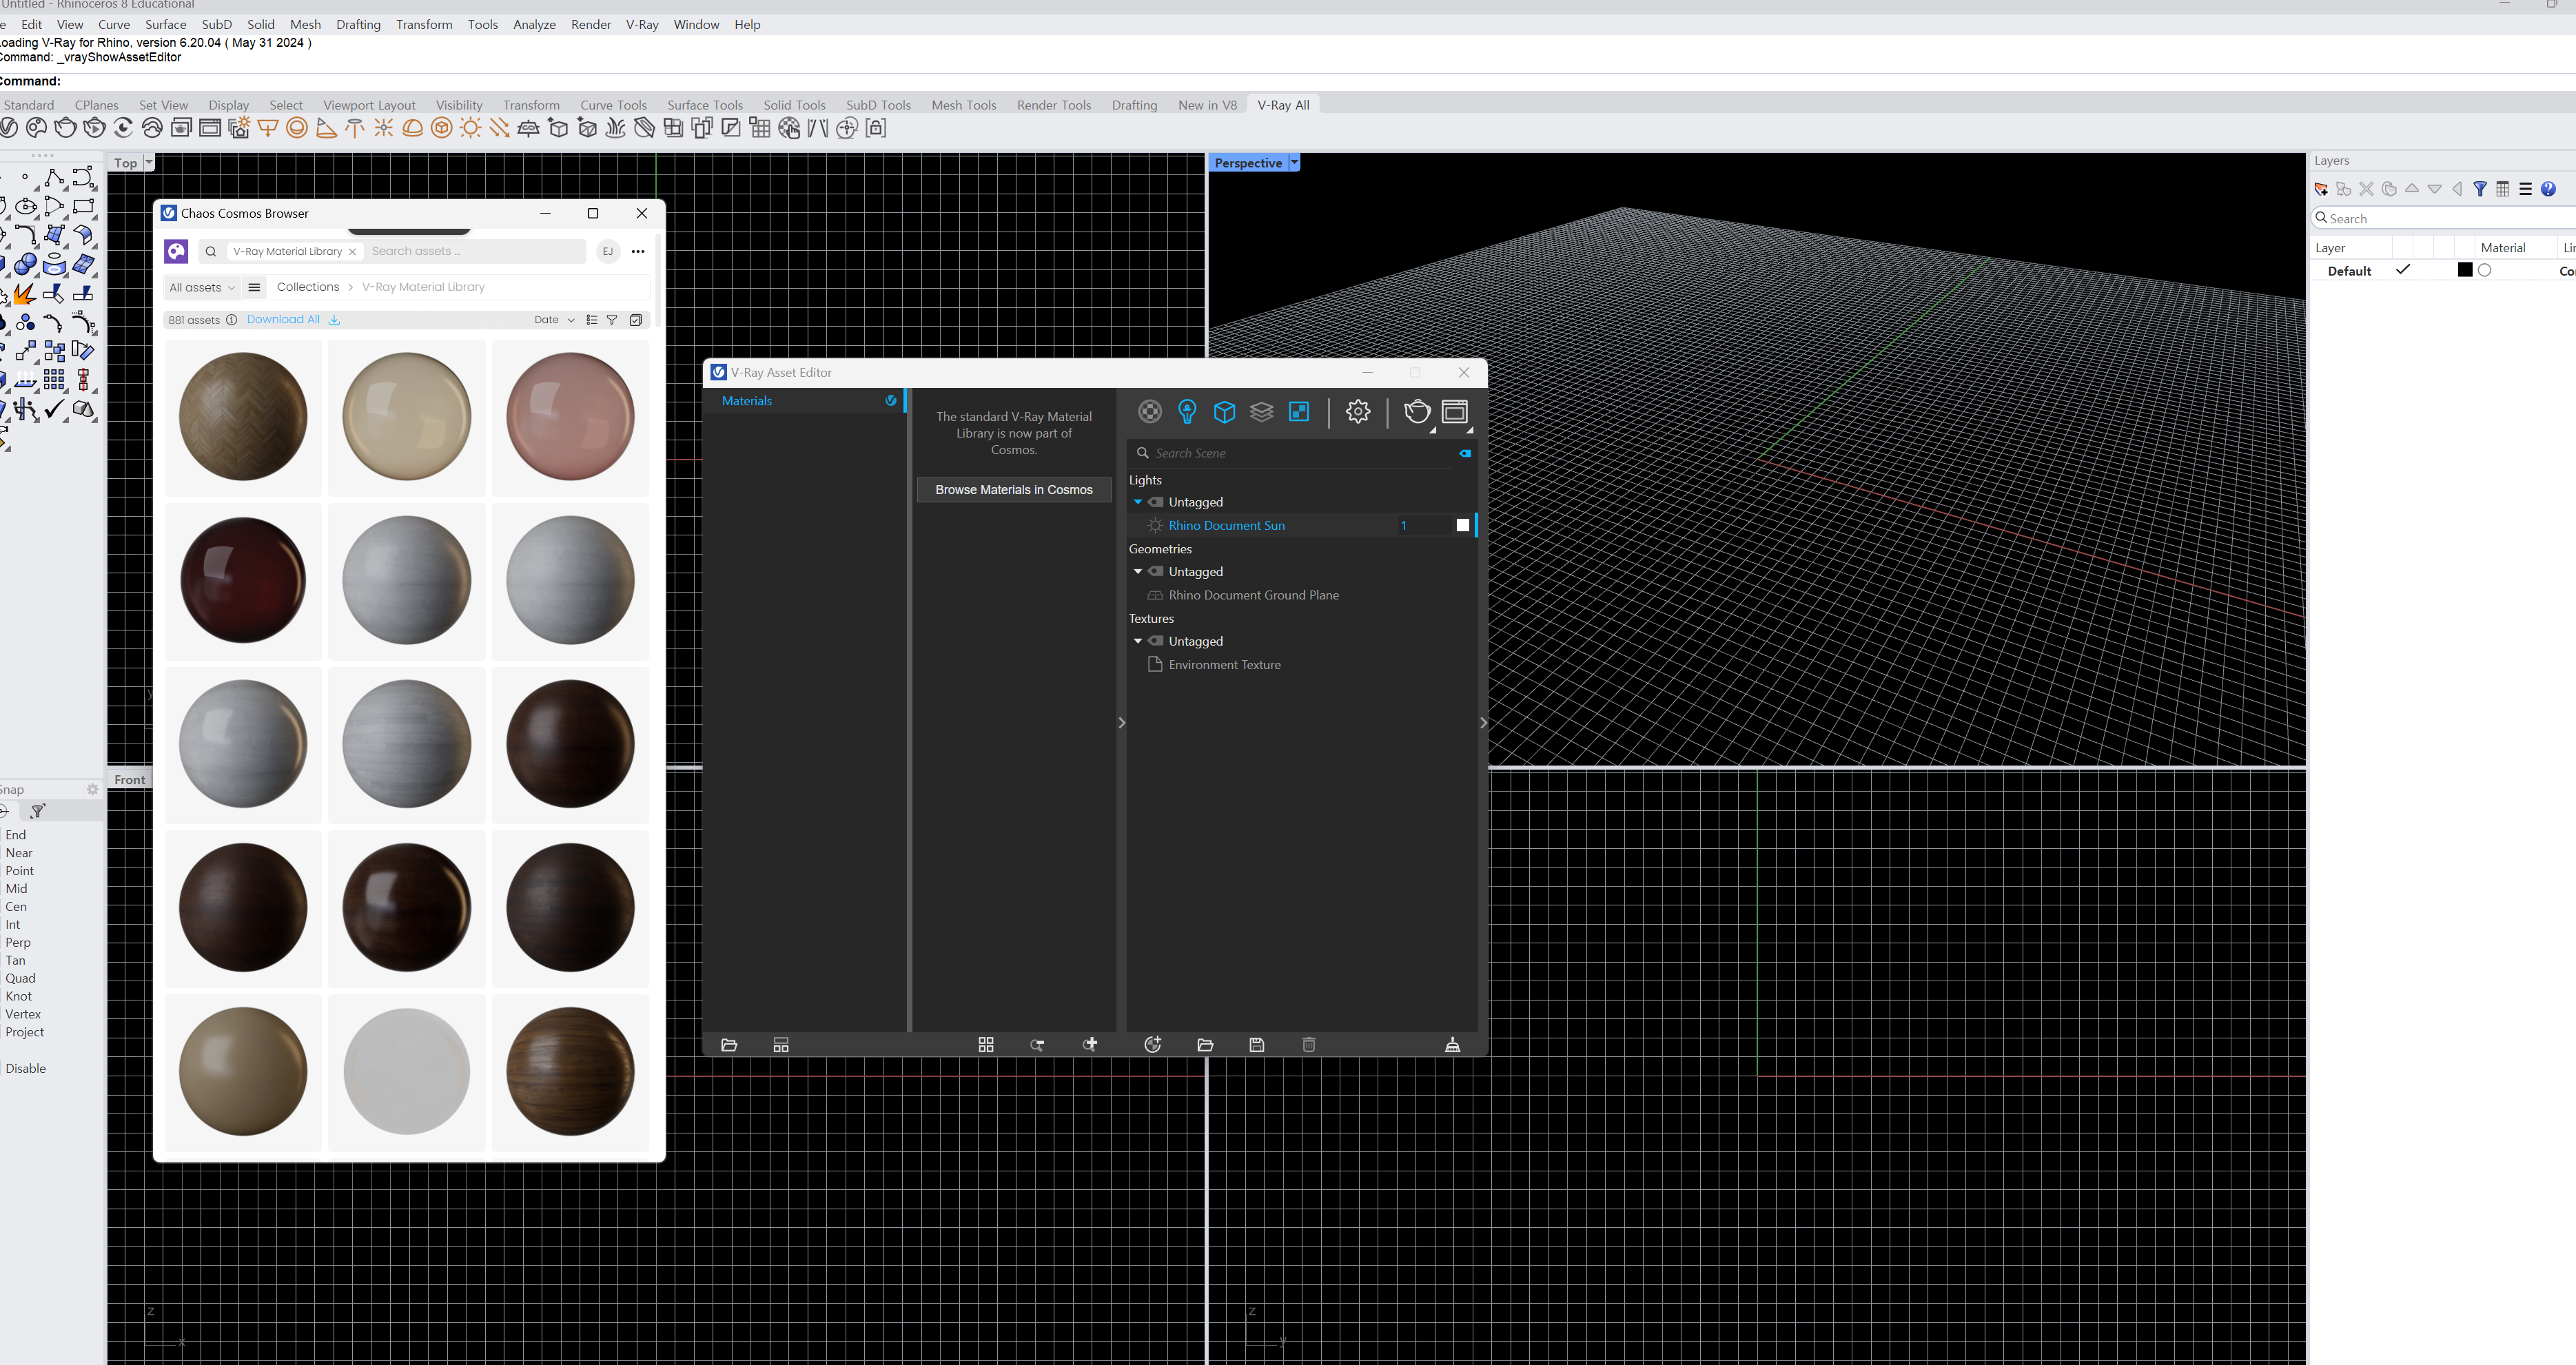Toggle the list view icon in Cosmos Browser
This screenshot has width=2576, height=1365.
[x=592, y=320]
